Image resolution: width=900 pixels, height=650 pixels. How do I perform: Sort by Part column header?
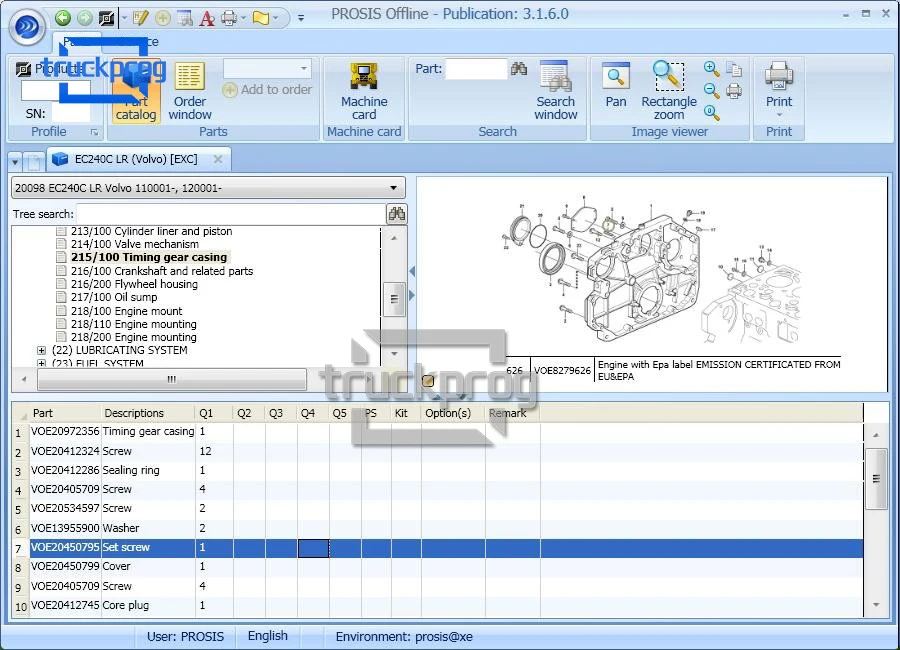(x=65, y=413)
